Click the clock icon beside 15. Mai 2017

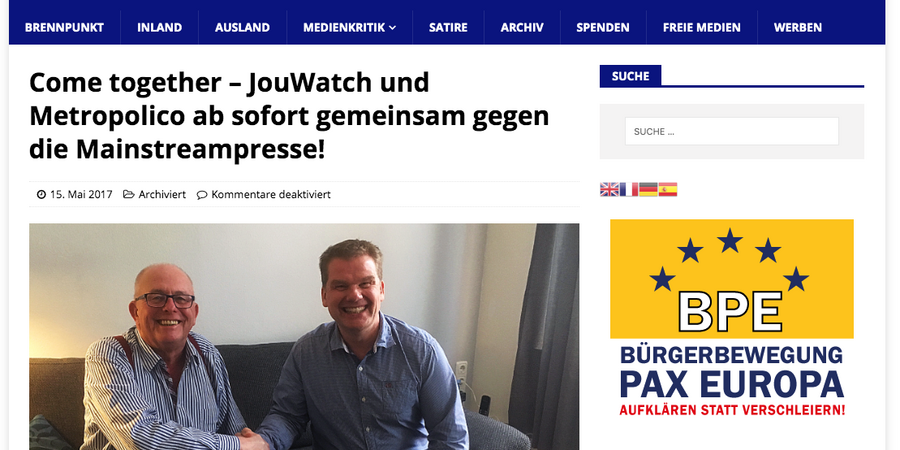coord(41,195)
